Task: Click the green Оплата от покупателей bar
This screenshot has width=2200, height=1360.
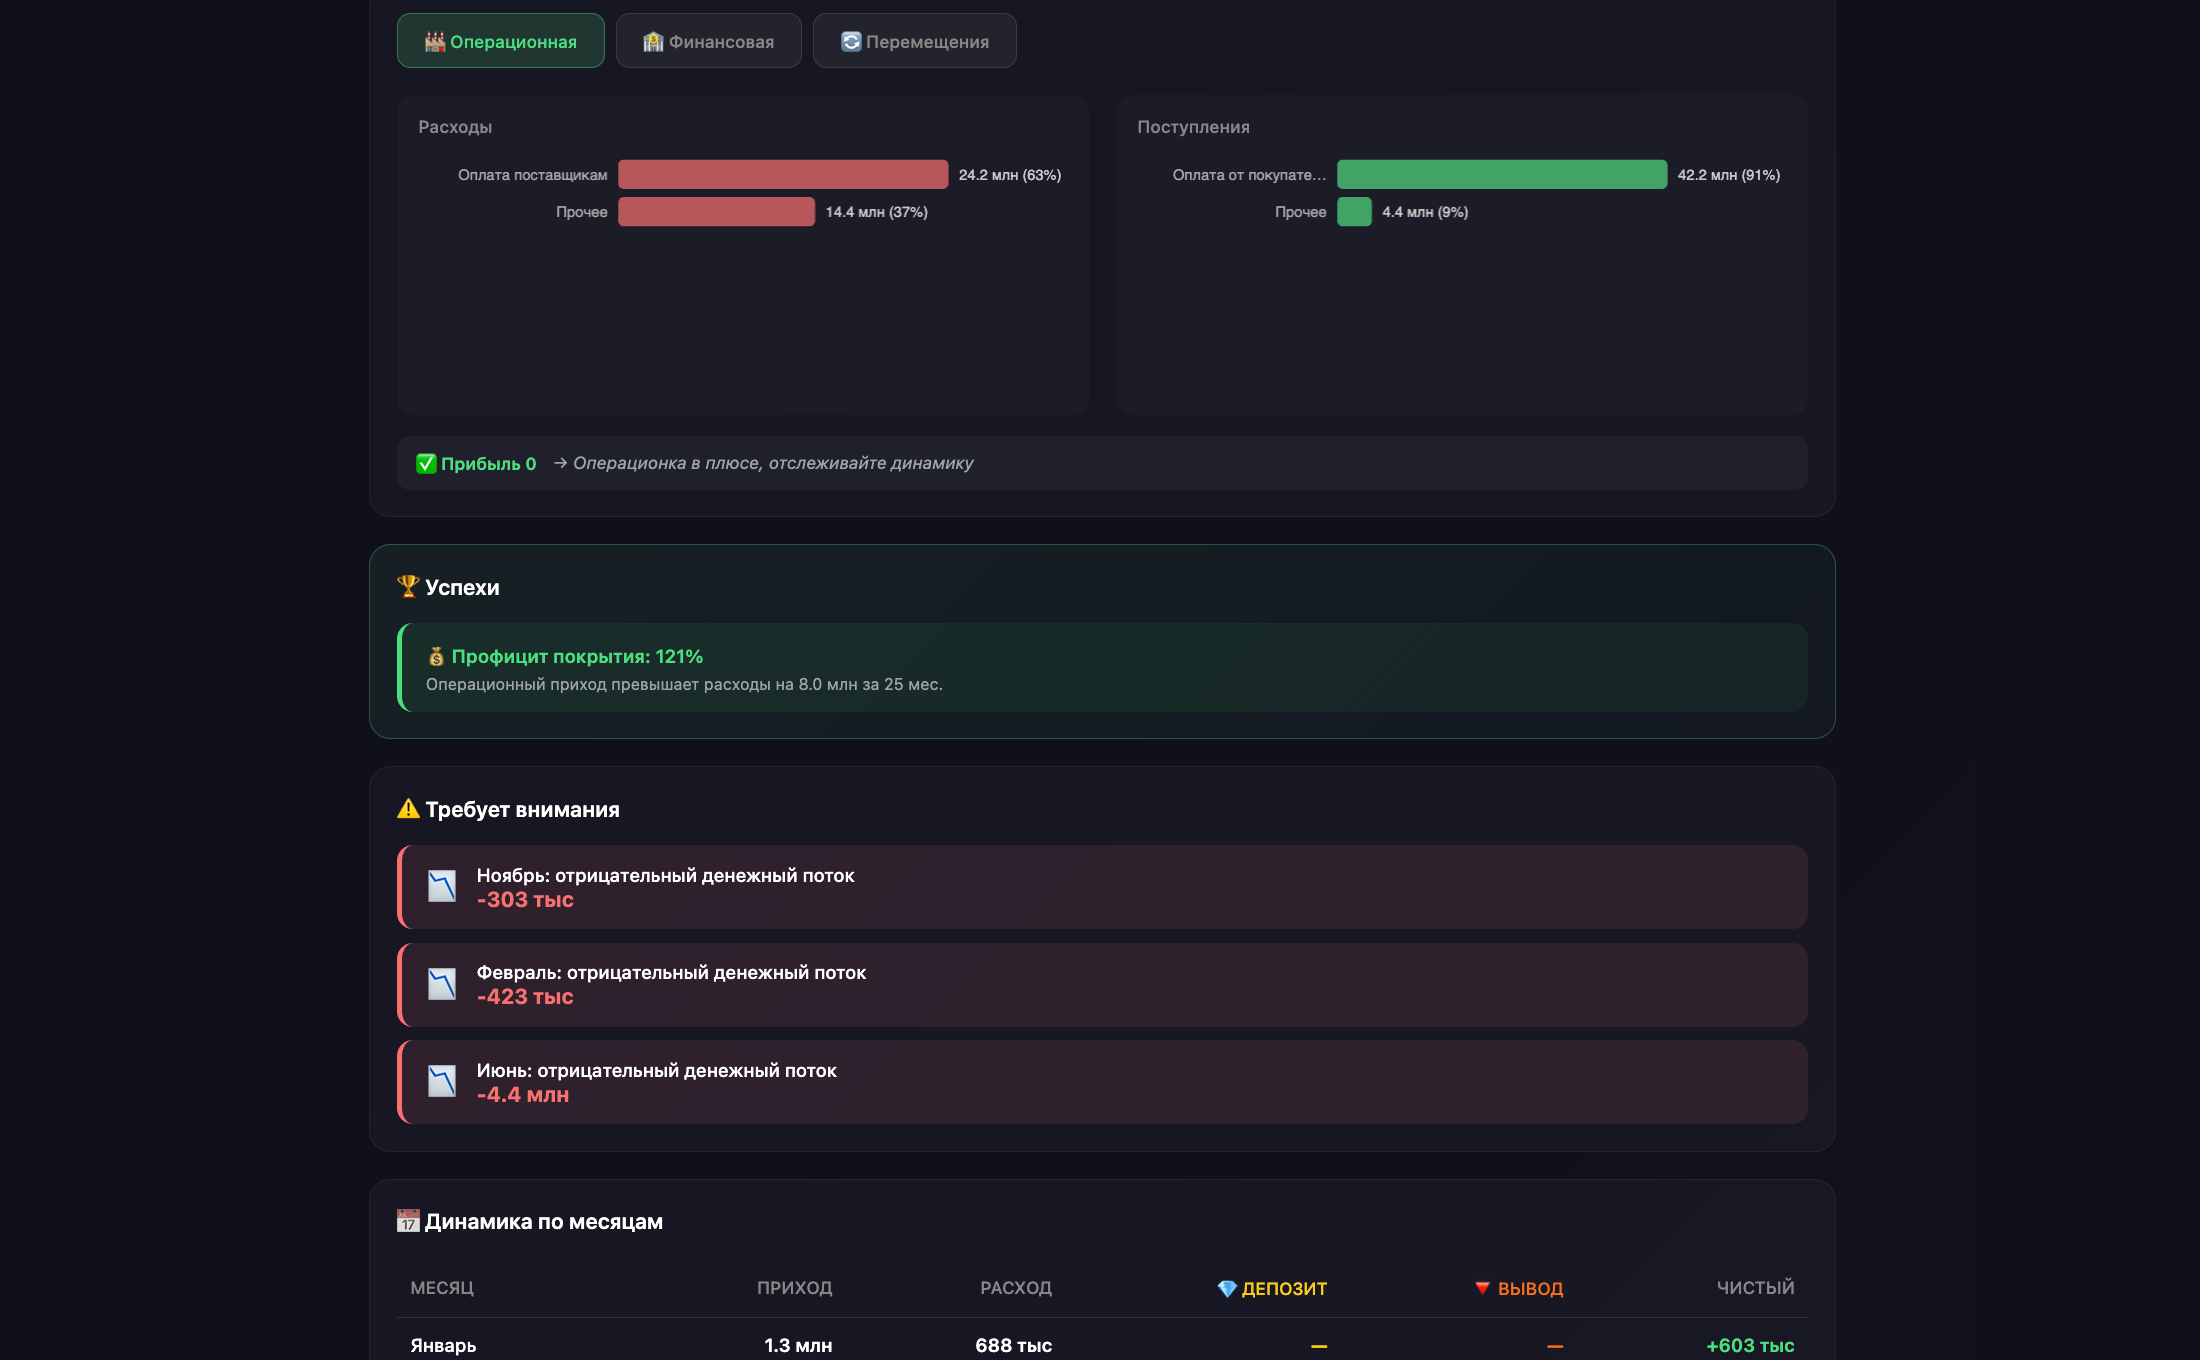Action: pyautogui.click(x=1501, y=174)
